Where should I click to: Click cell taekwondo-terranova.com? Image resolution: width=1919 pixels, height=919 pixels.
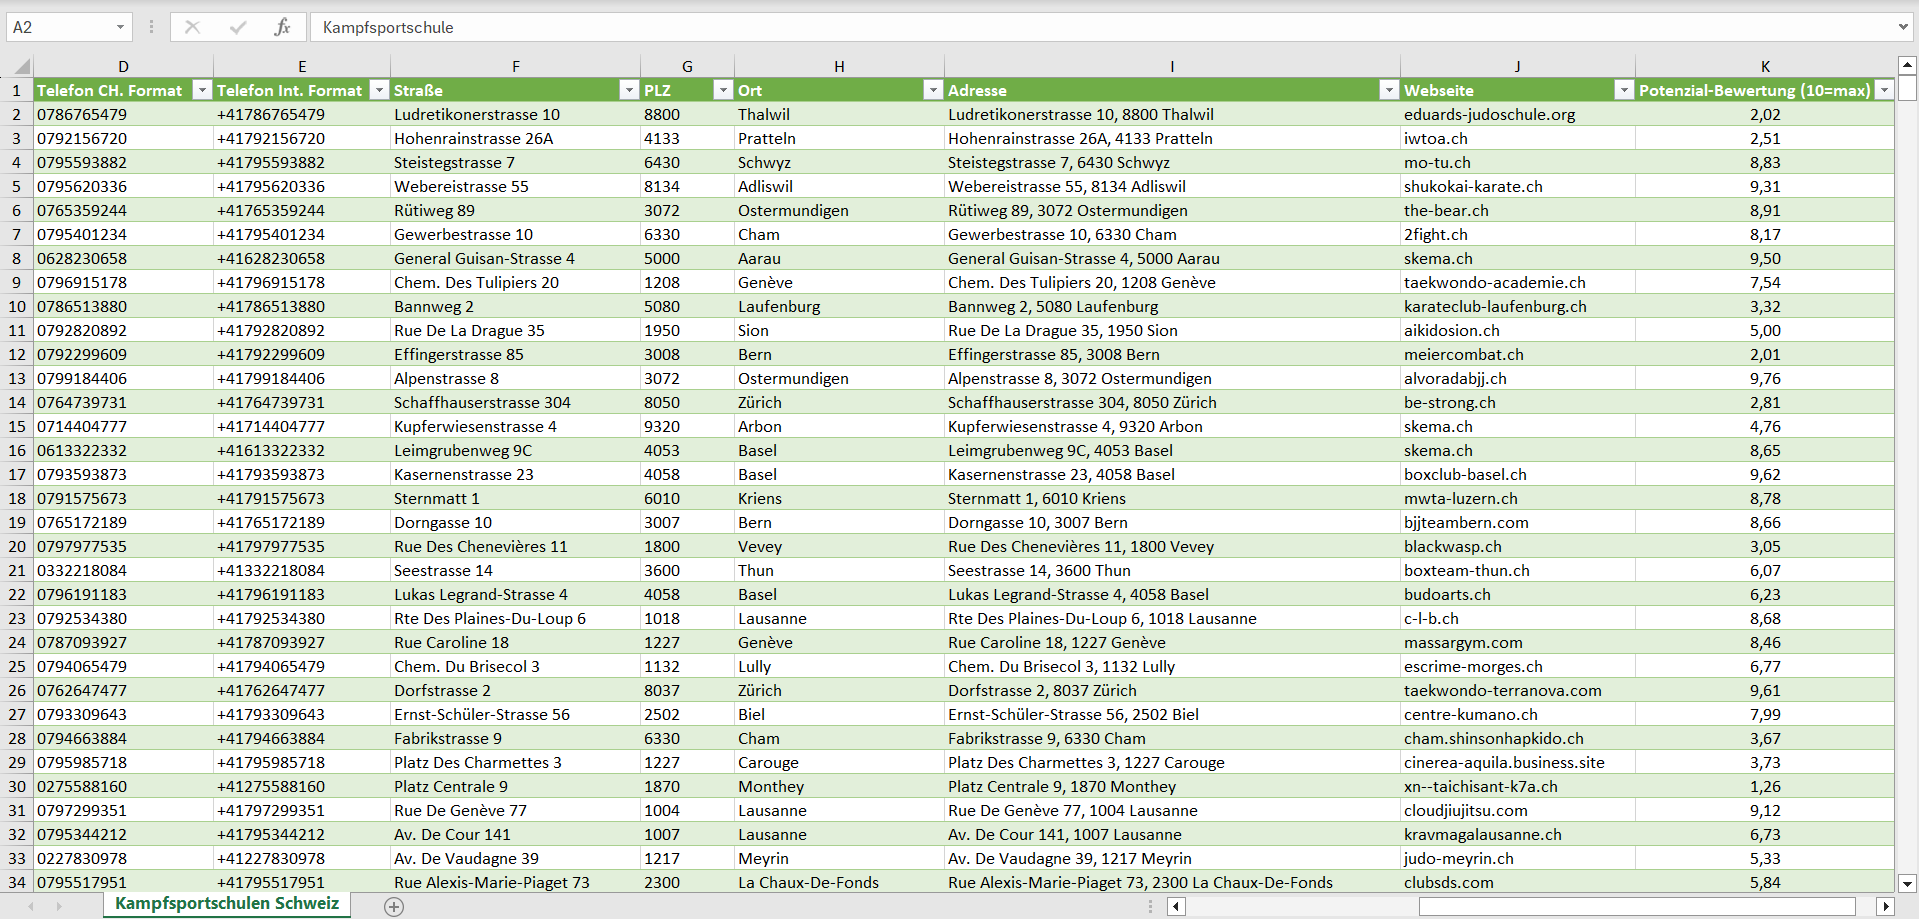[1518, 690]
